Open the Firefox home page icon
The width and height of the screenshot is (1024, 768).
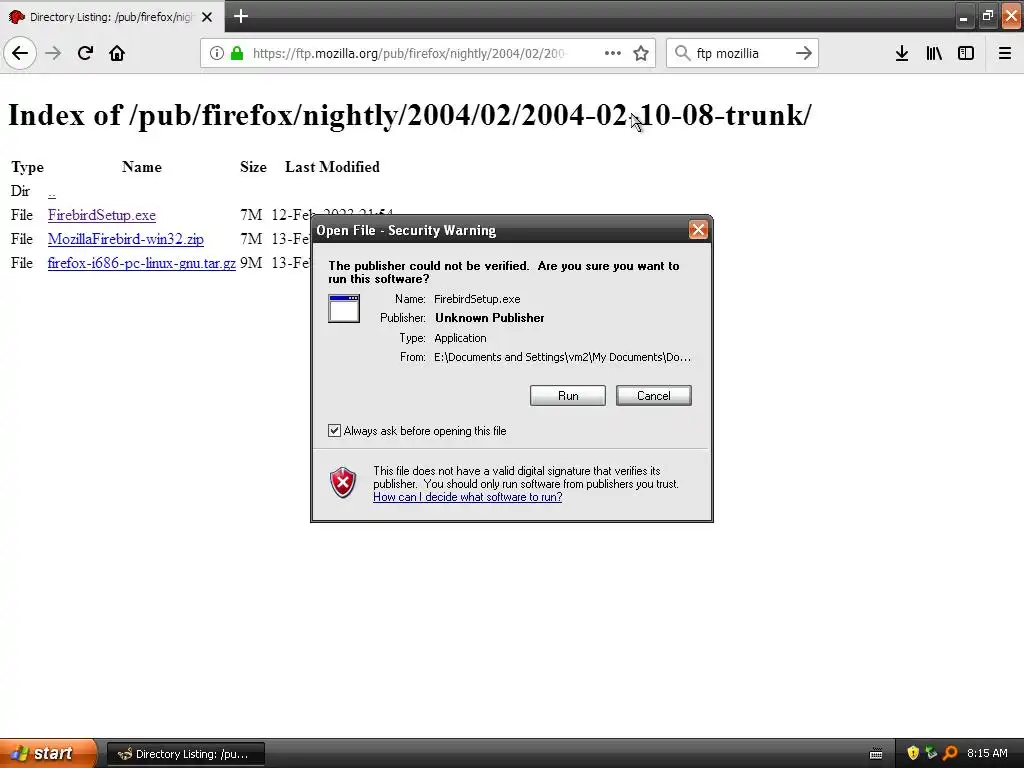pos(117,53)
